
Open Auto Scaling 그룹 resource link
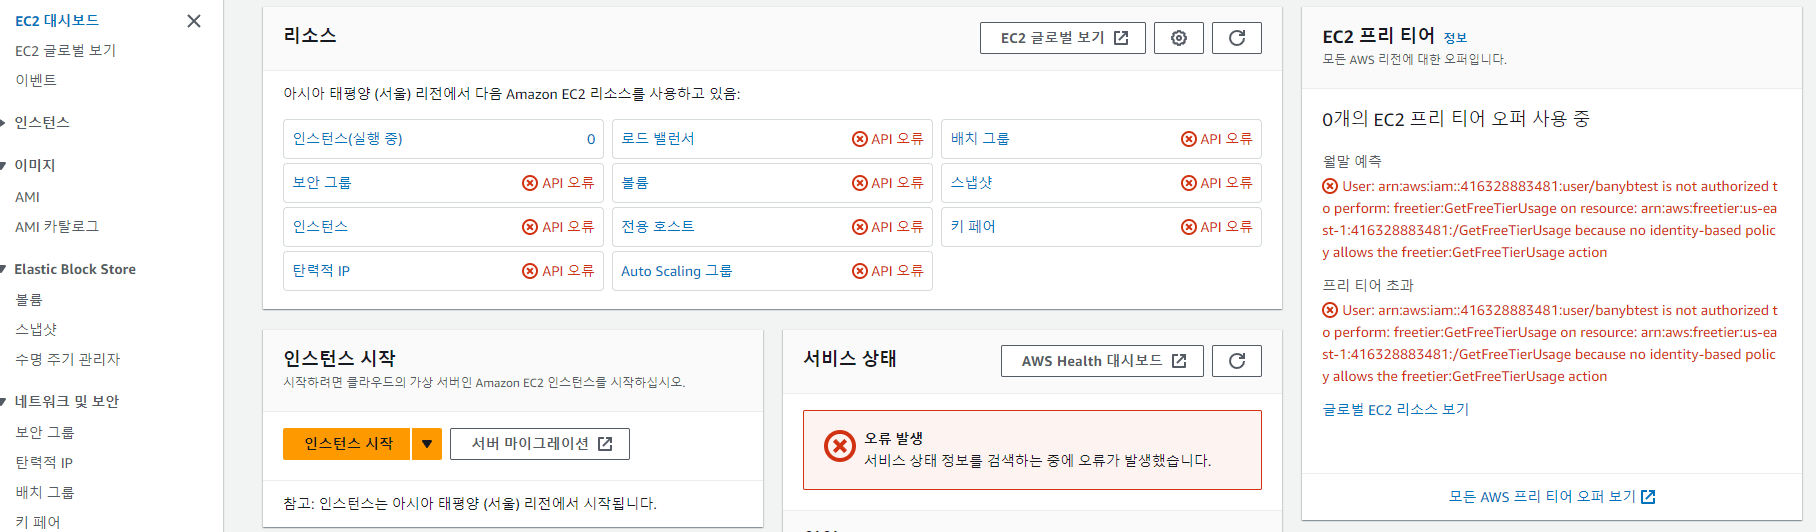[x=677, y=271]
